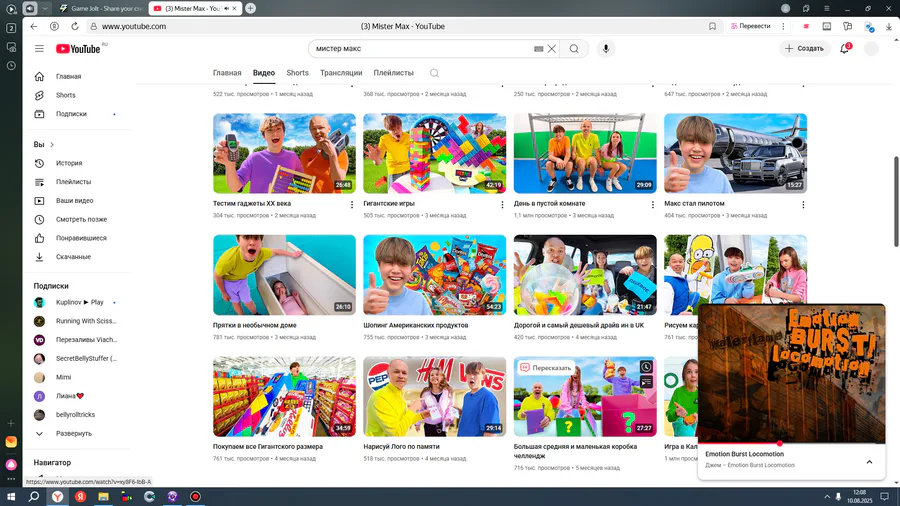This screenshot has height=506, width=900.
Task: Open the translate options three-dot menu
Action: [783, 26]
